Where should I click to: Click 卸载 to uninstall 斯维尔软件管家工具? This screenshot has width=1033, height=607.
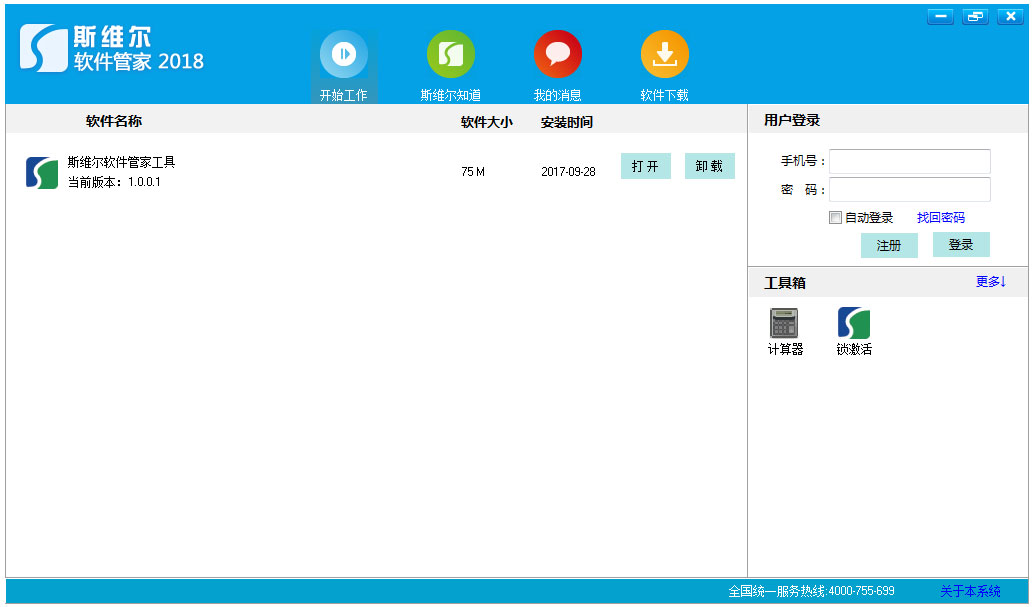(710, 166)
